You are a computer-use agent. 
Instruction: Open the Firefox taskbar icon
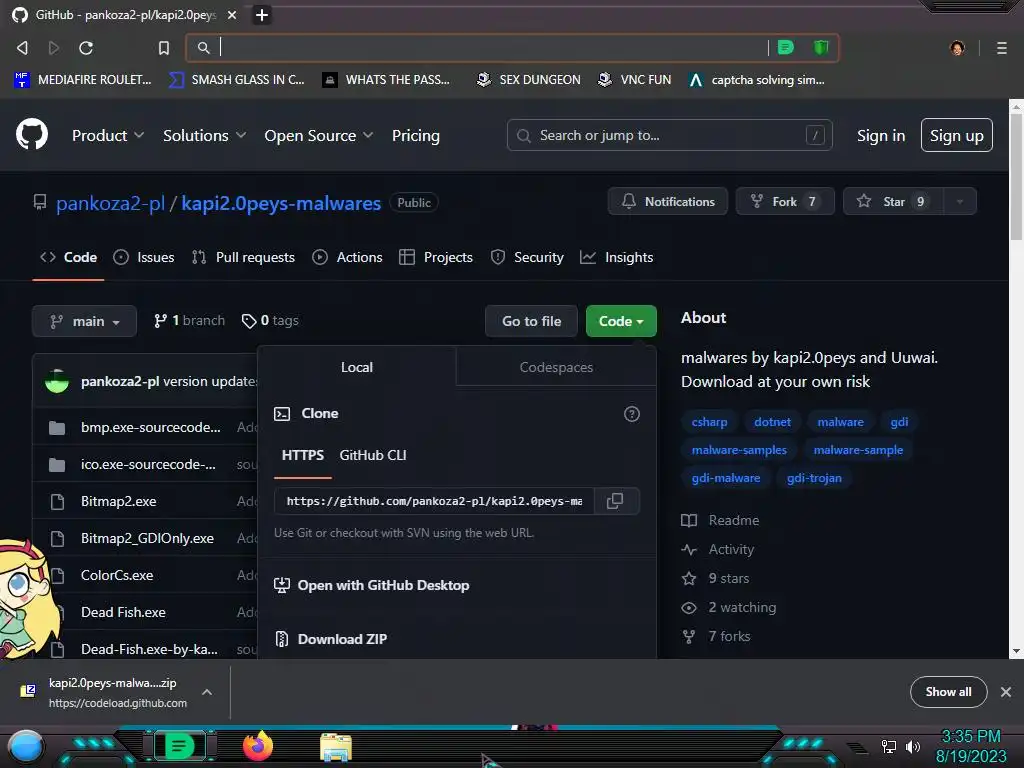258,746
